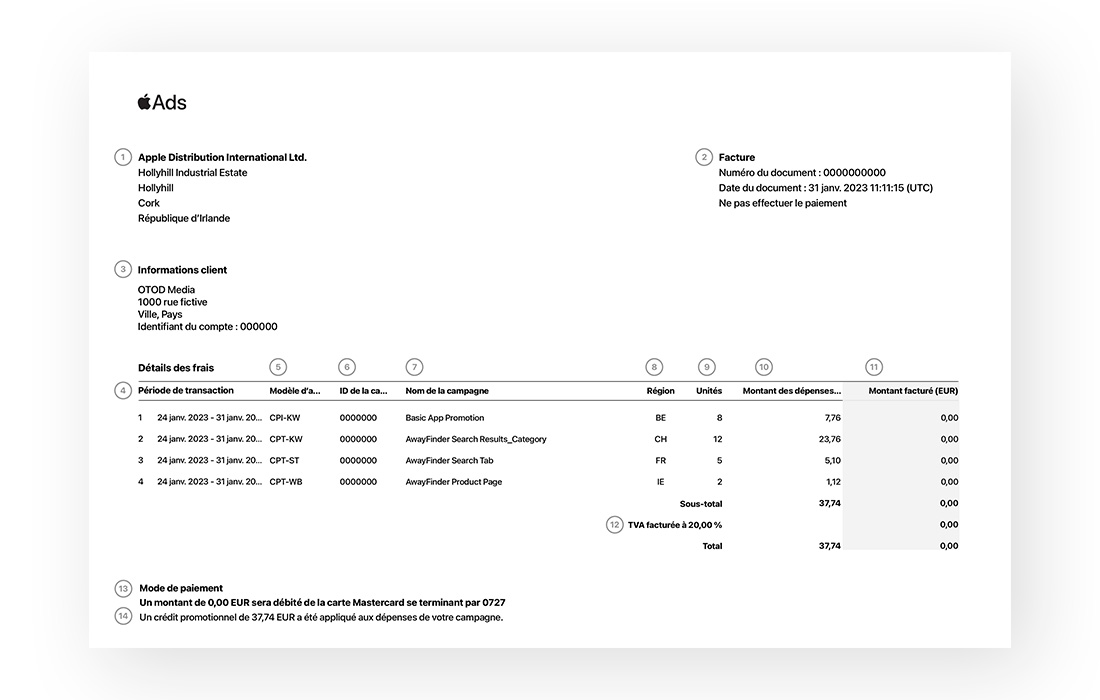Image resolution: width=1100 pixels, height=700 pixels.
Task: Select the AwayFinder Search Tab campaign name
Action: [x=449, y=461]
